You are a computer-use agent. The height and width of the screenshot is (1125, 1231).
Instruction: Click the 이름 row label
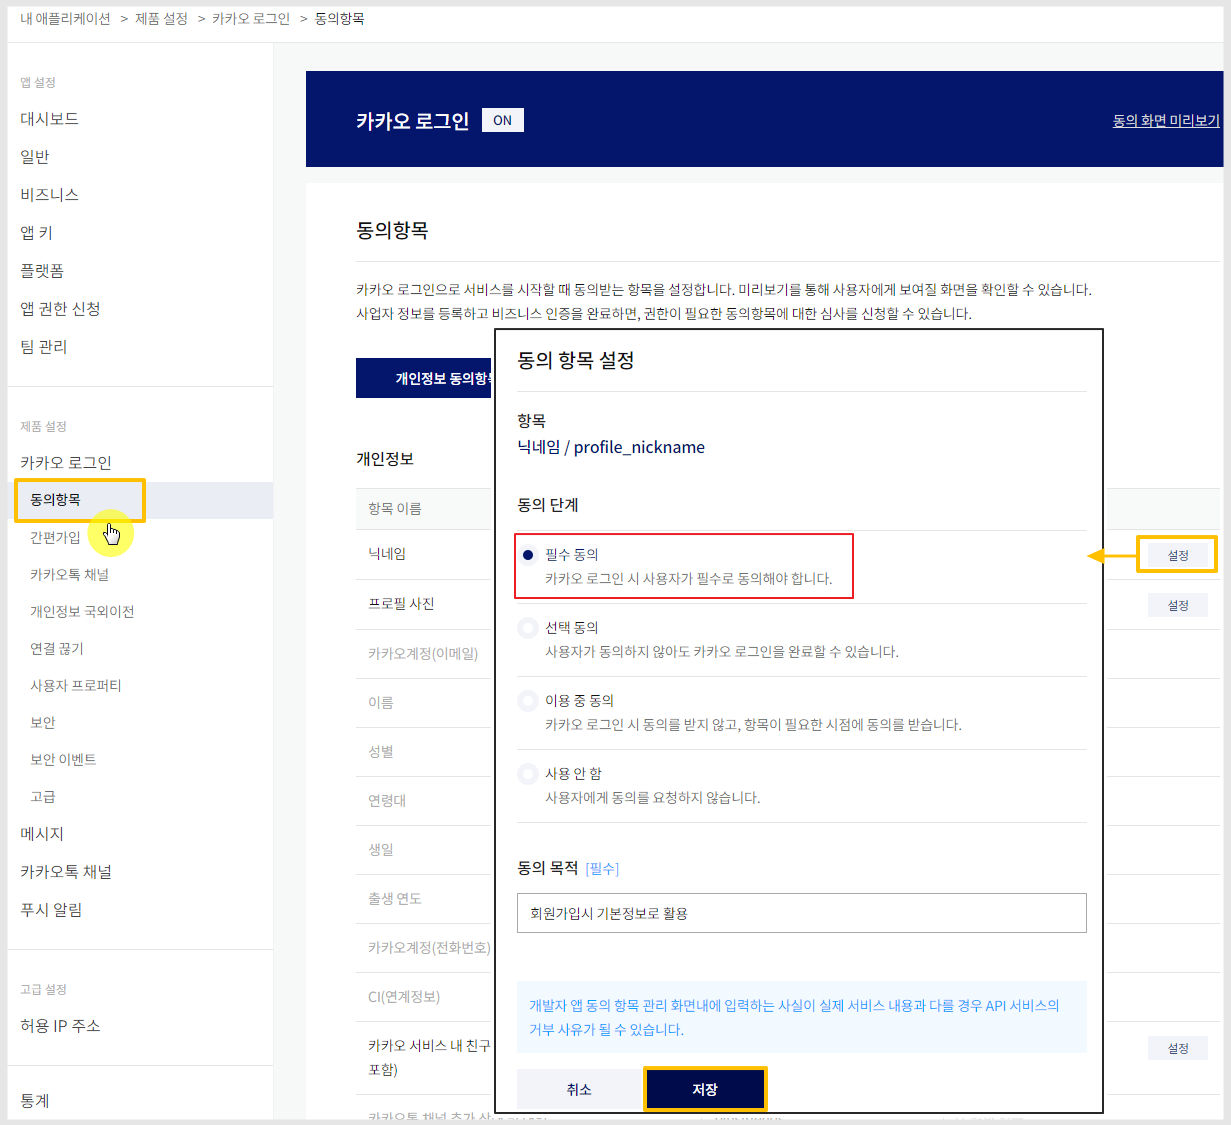tap(381, 703)
